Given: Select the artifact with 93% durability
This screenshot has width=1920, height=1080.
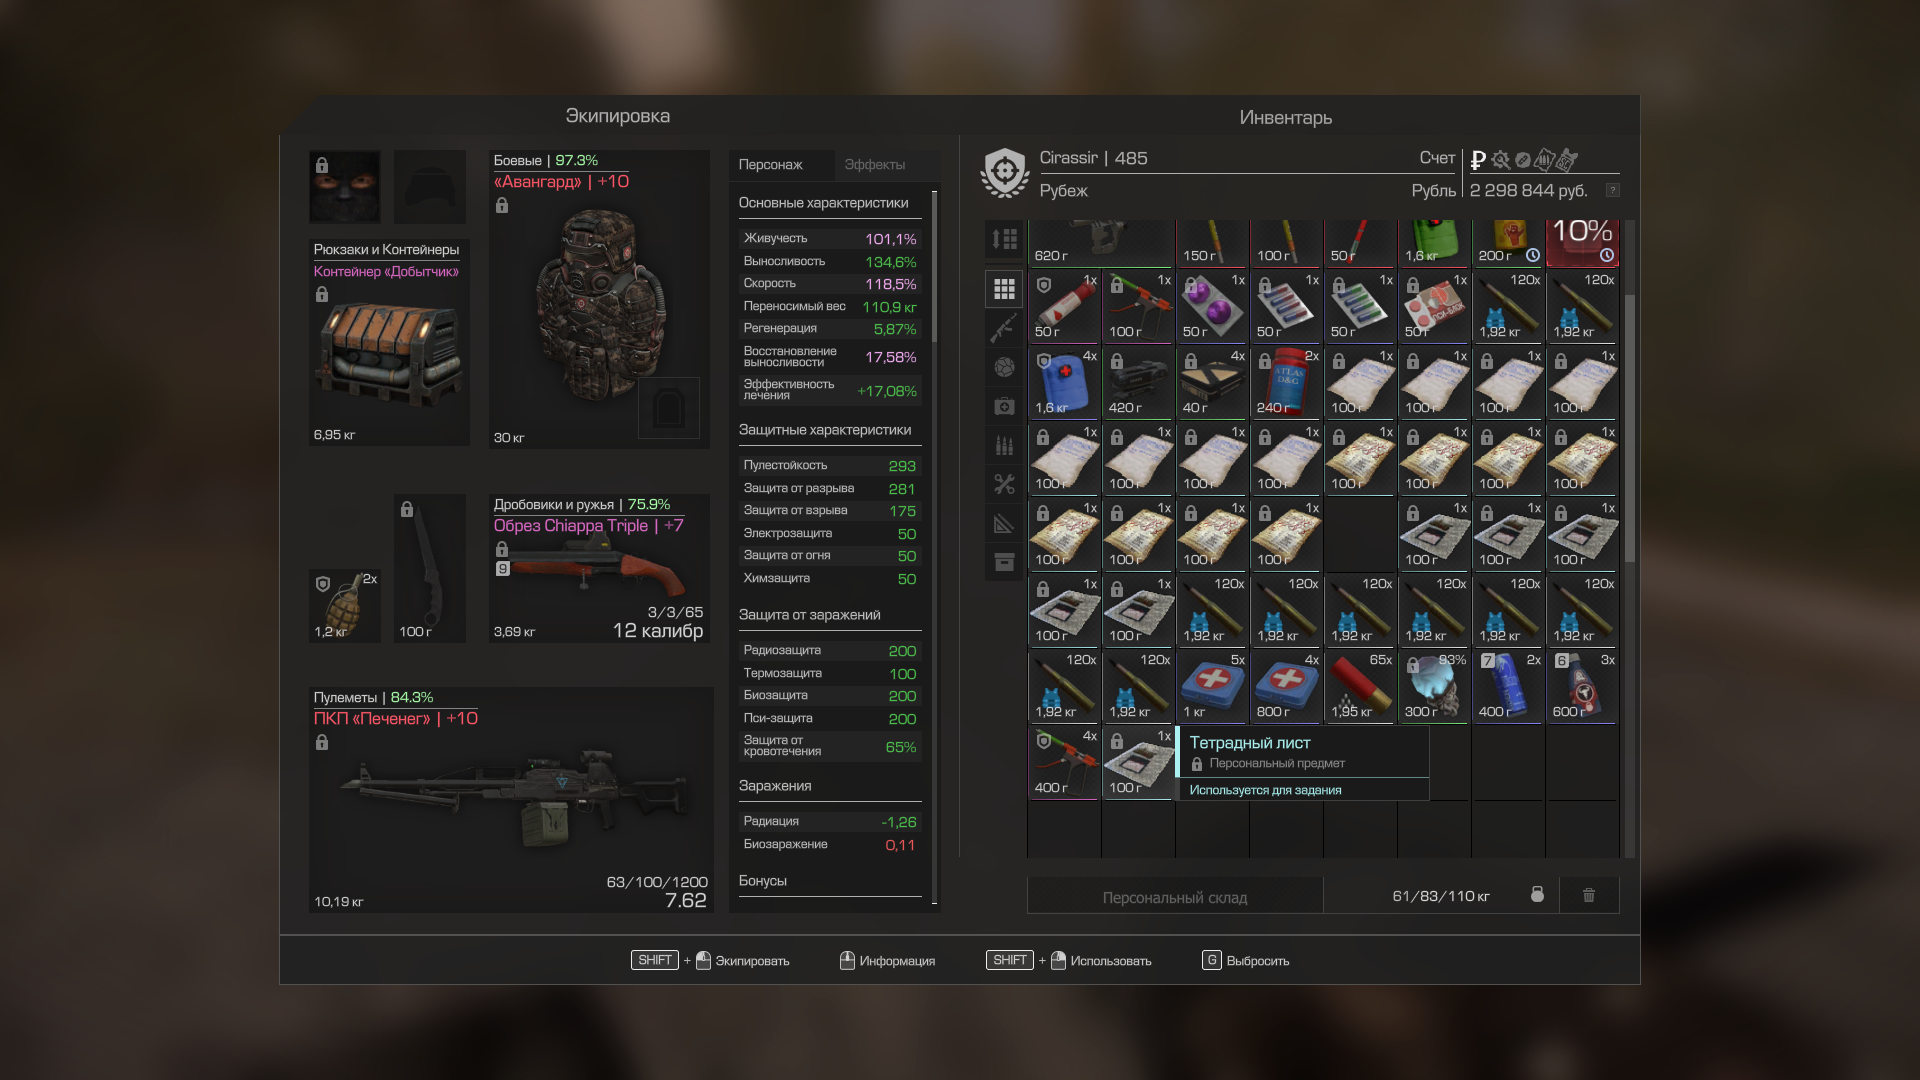Looking at the screenshot, I should coord(1435,687).
